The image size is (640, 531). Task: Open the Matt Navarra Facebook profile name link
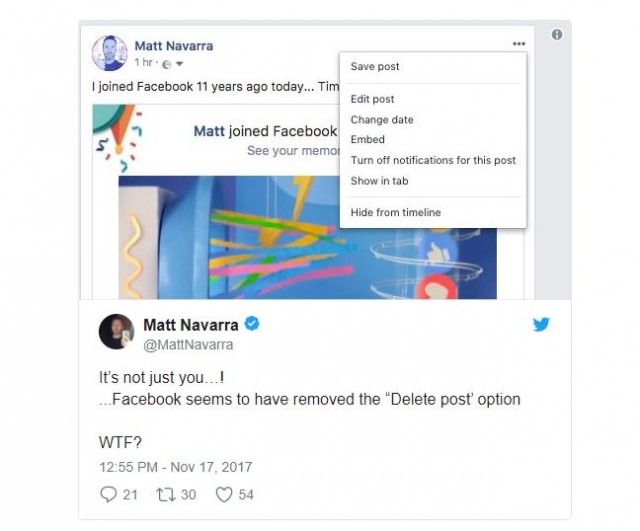pyautogui.click(x=174, y=46)
